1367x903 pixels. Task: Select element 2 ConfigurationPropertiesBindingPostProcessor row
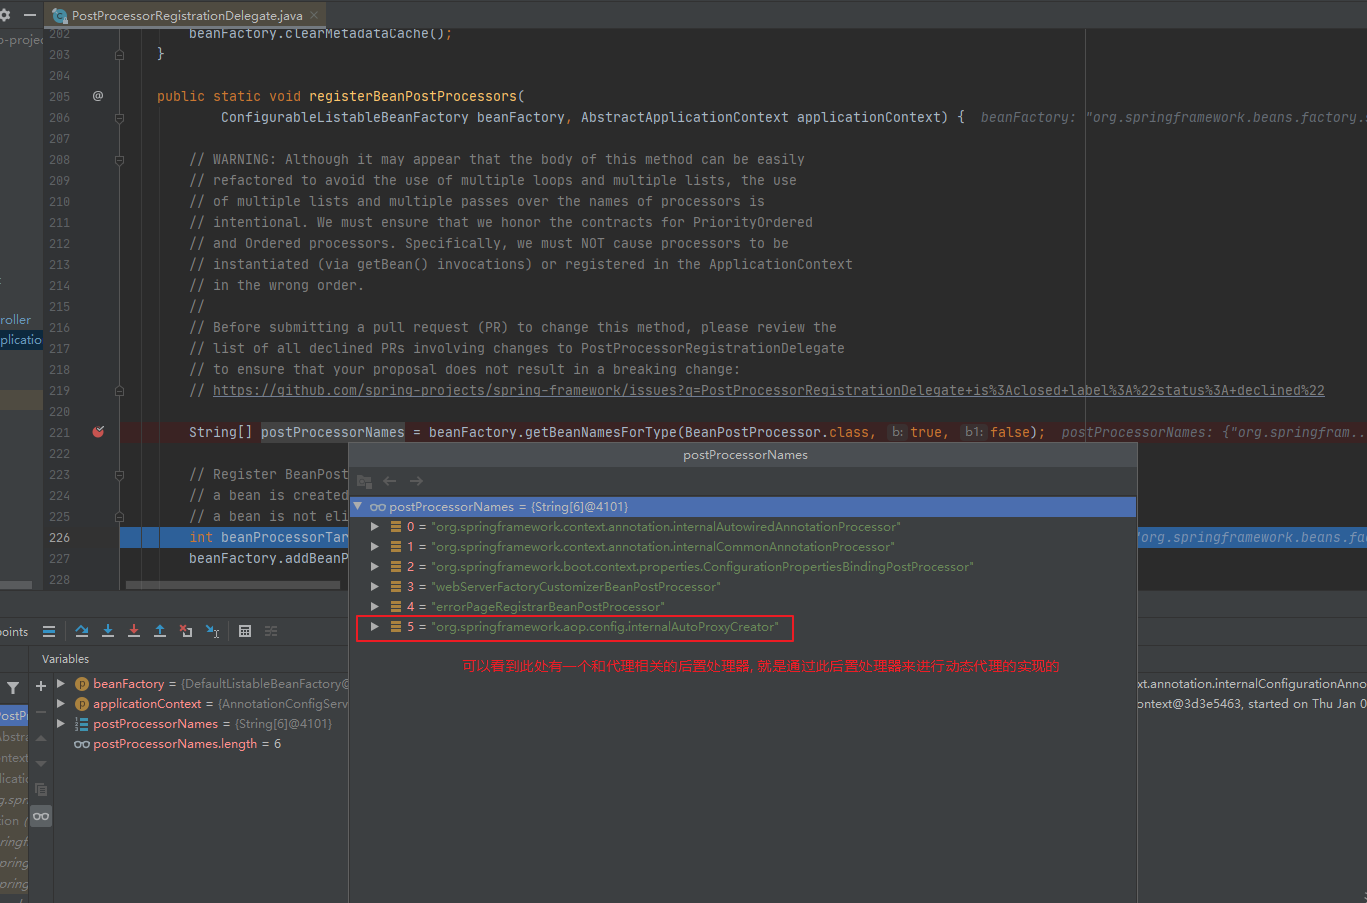(743, 566)
